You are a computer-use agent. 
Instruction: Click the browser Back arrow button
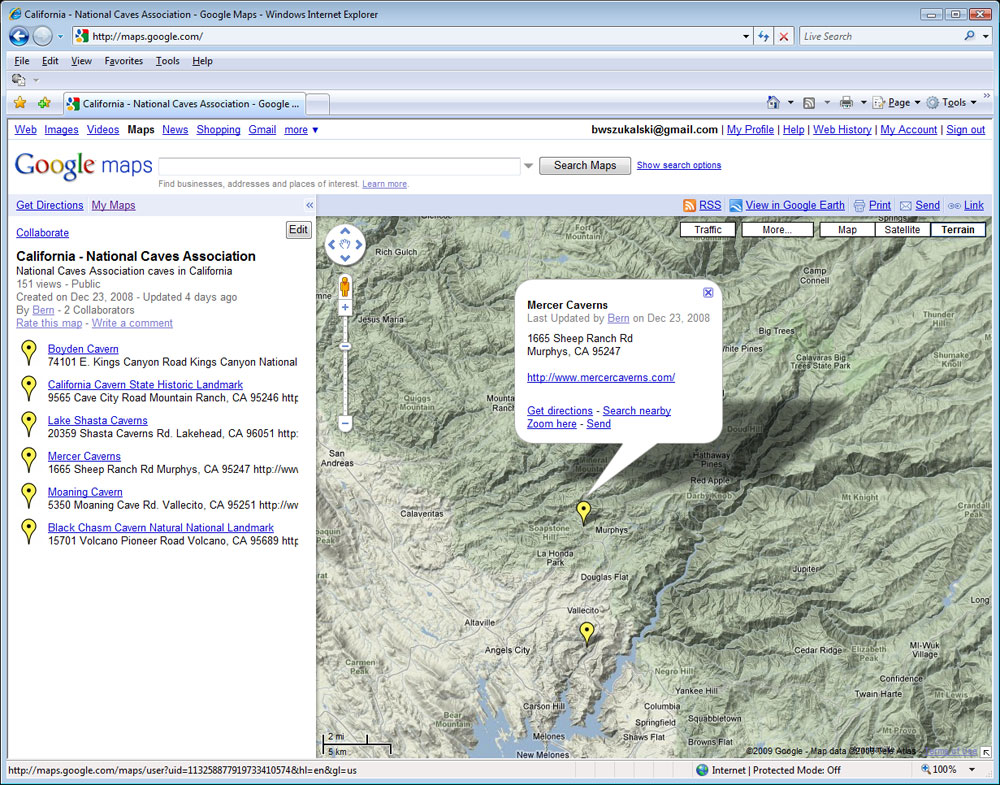point(19,36)
